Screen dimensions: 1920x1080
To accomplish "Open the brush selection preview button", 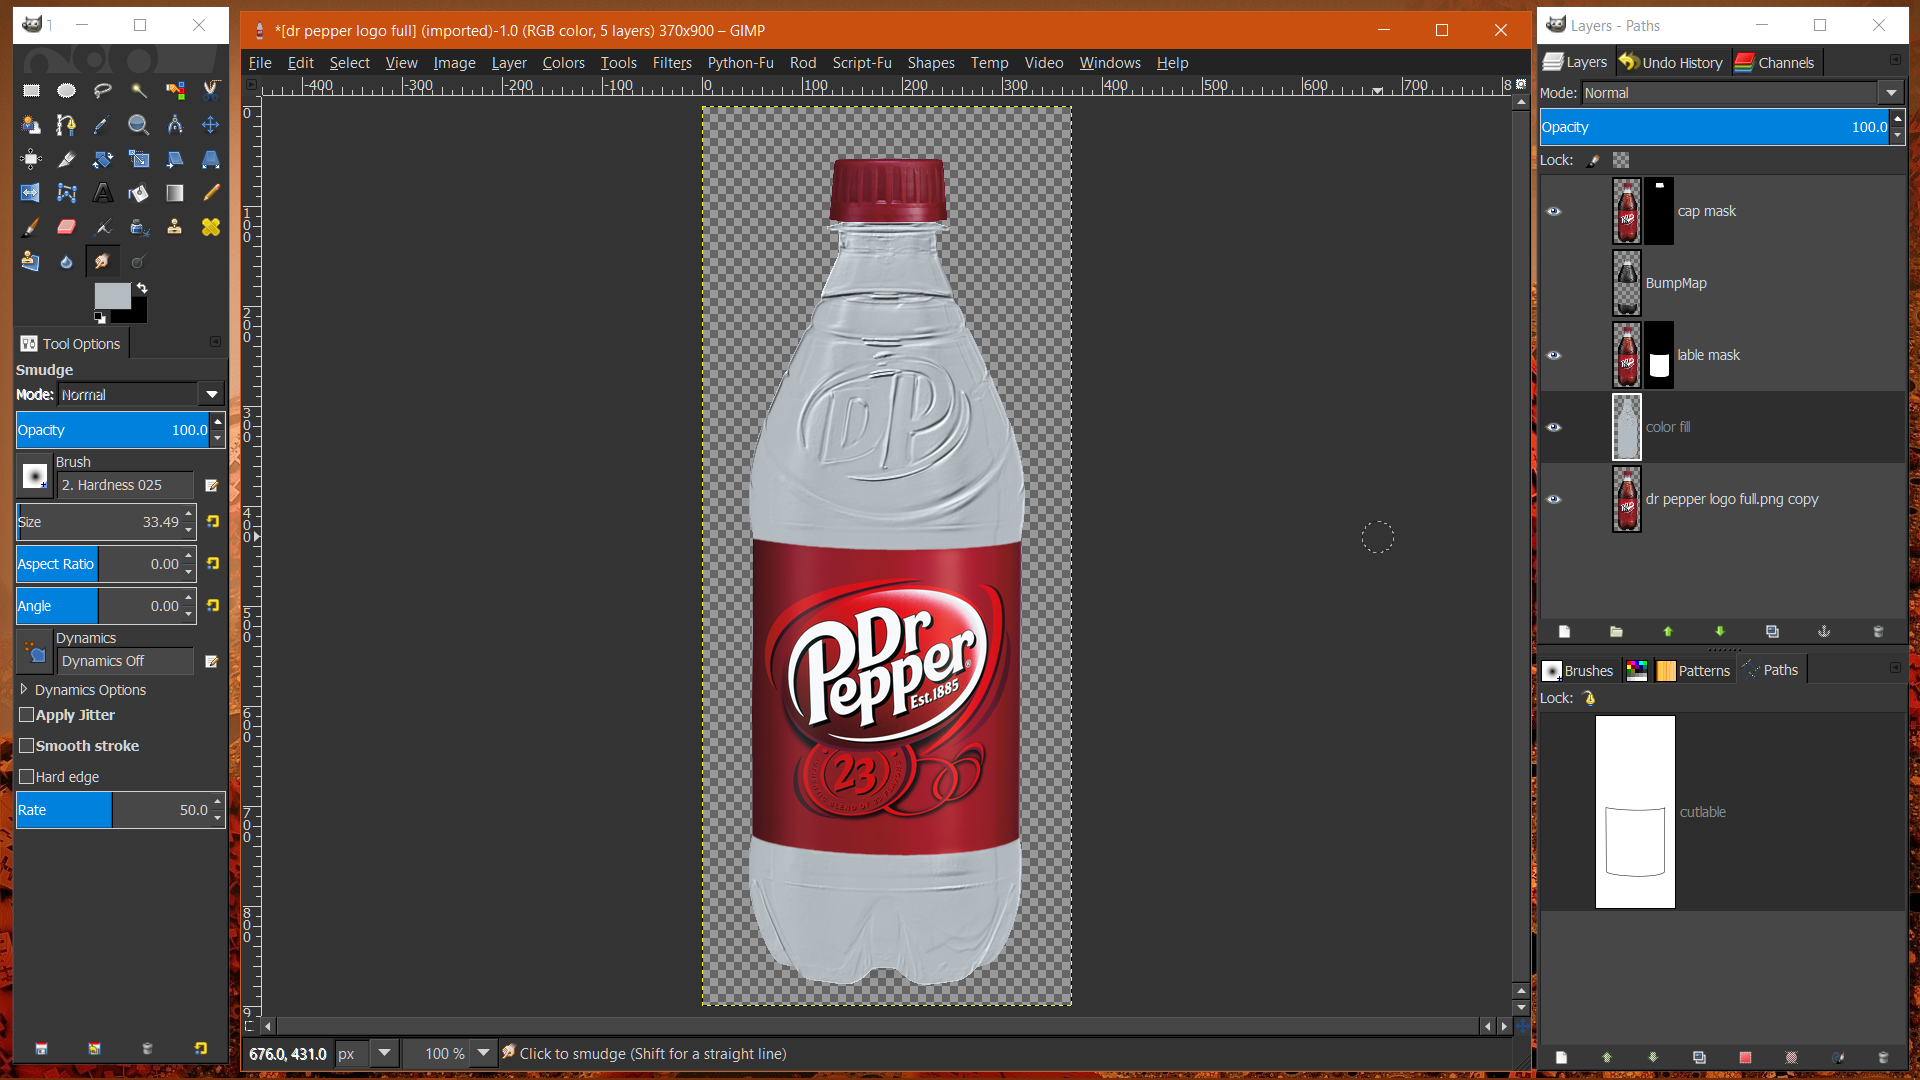I will [x=35, y=476].
